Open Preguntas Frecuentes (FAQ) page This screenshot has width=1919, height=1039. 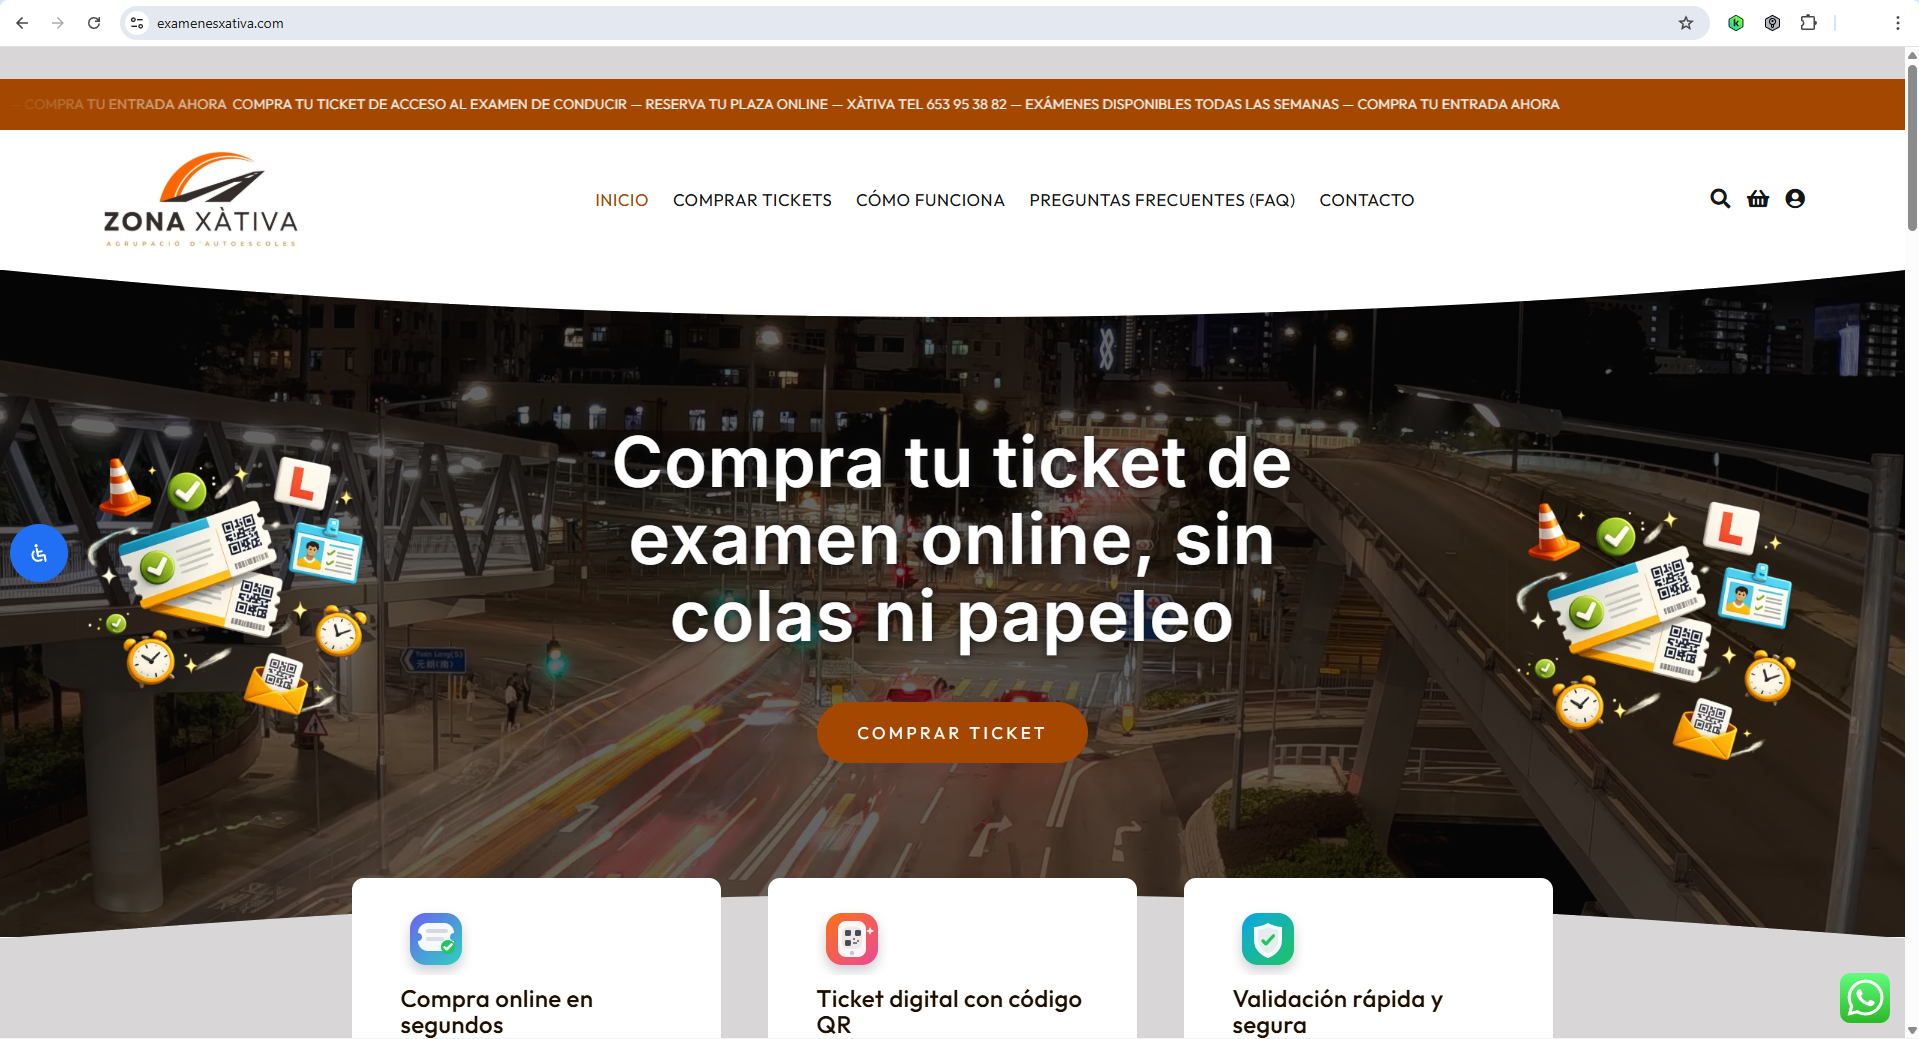click(1161, 200)
